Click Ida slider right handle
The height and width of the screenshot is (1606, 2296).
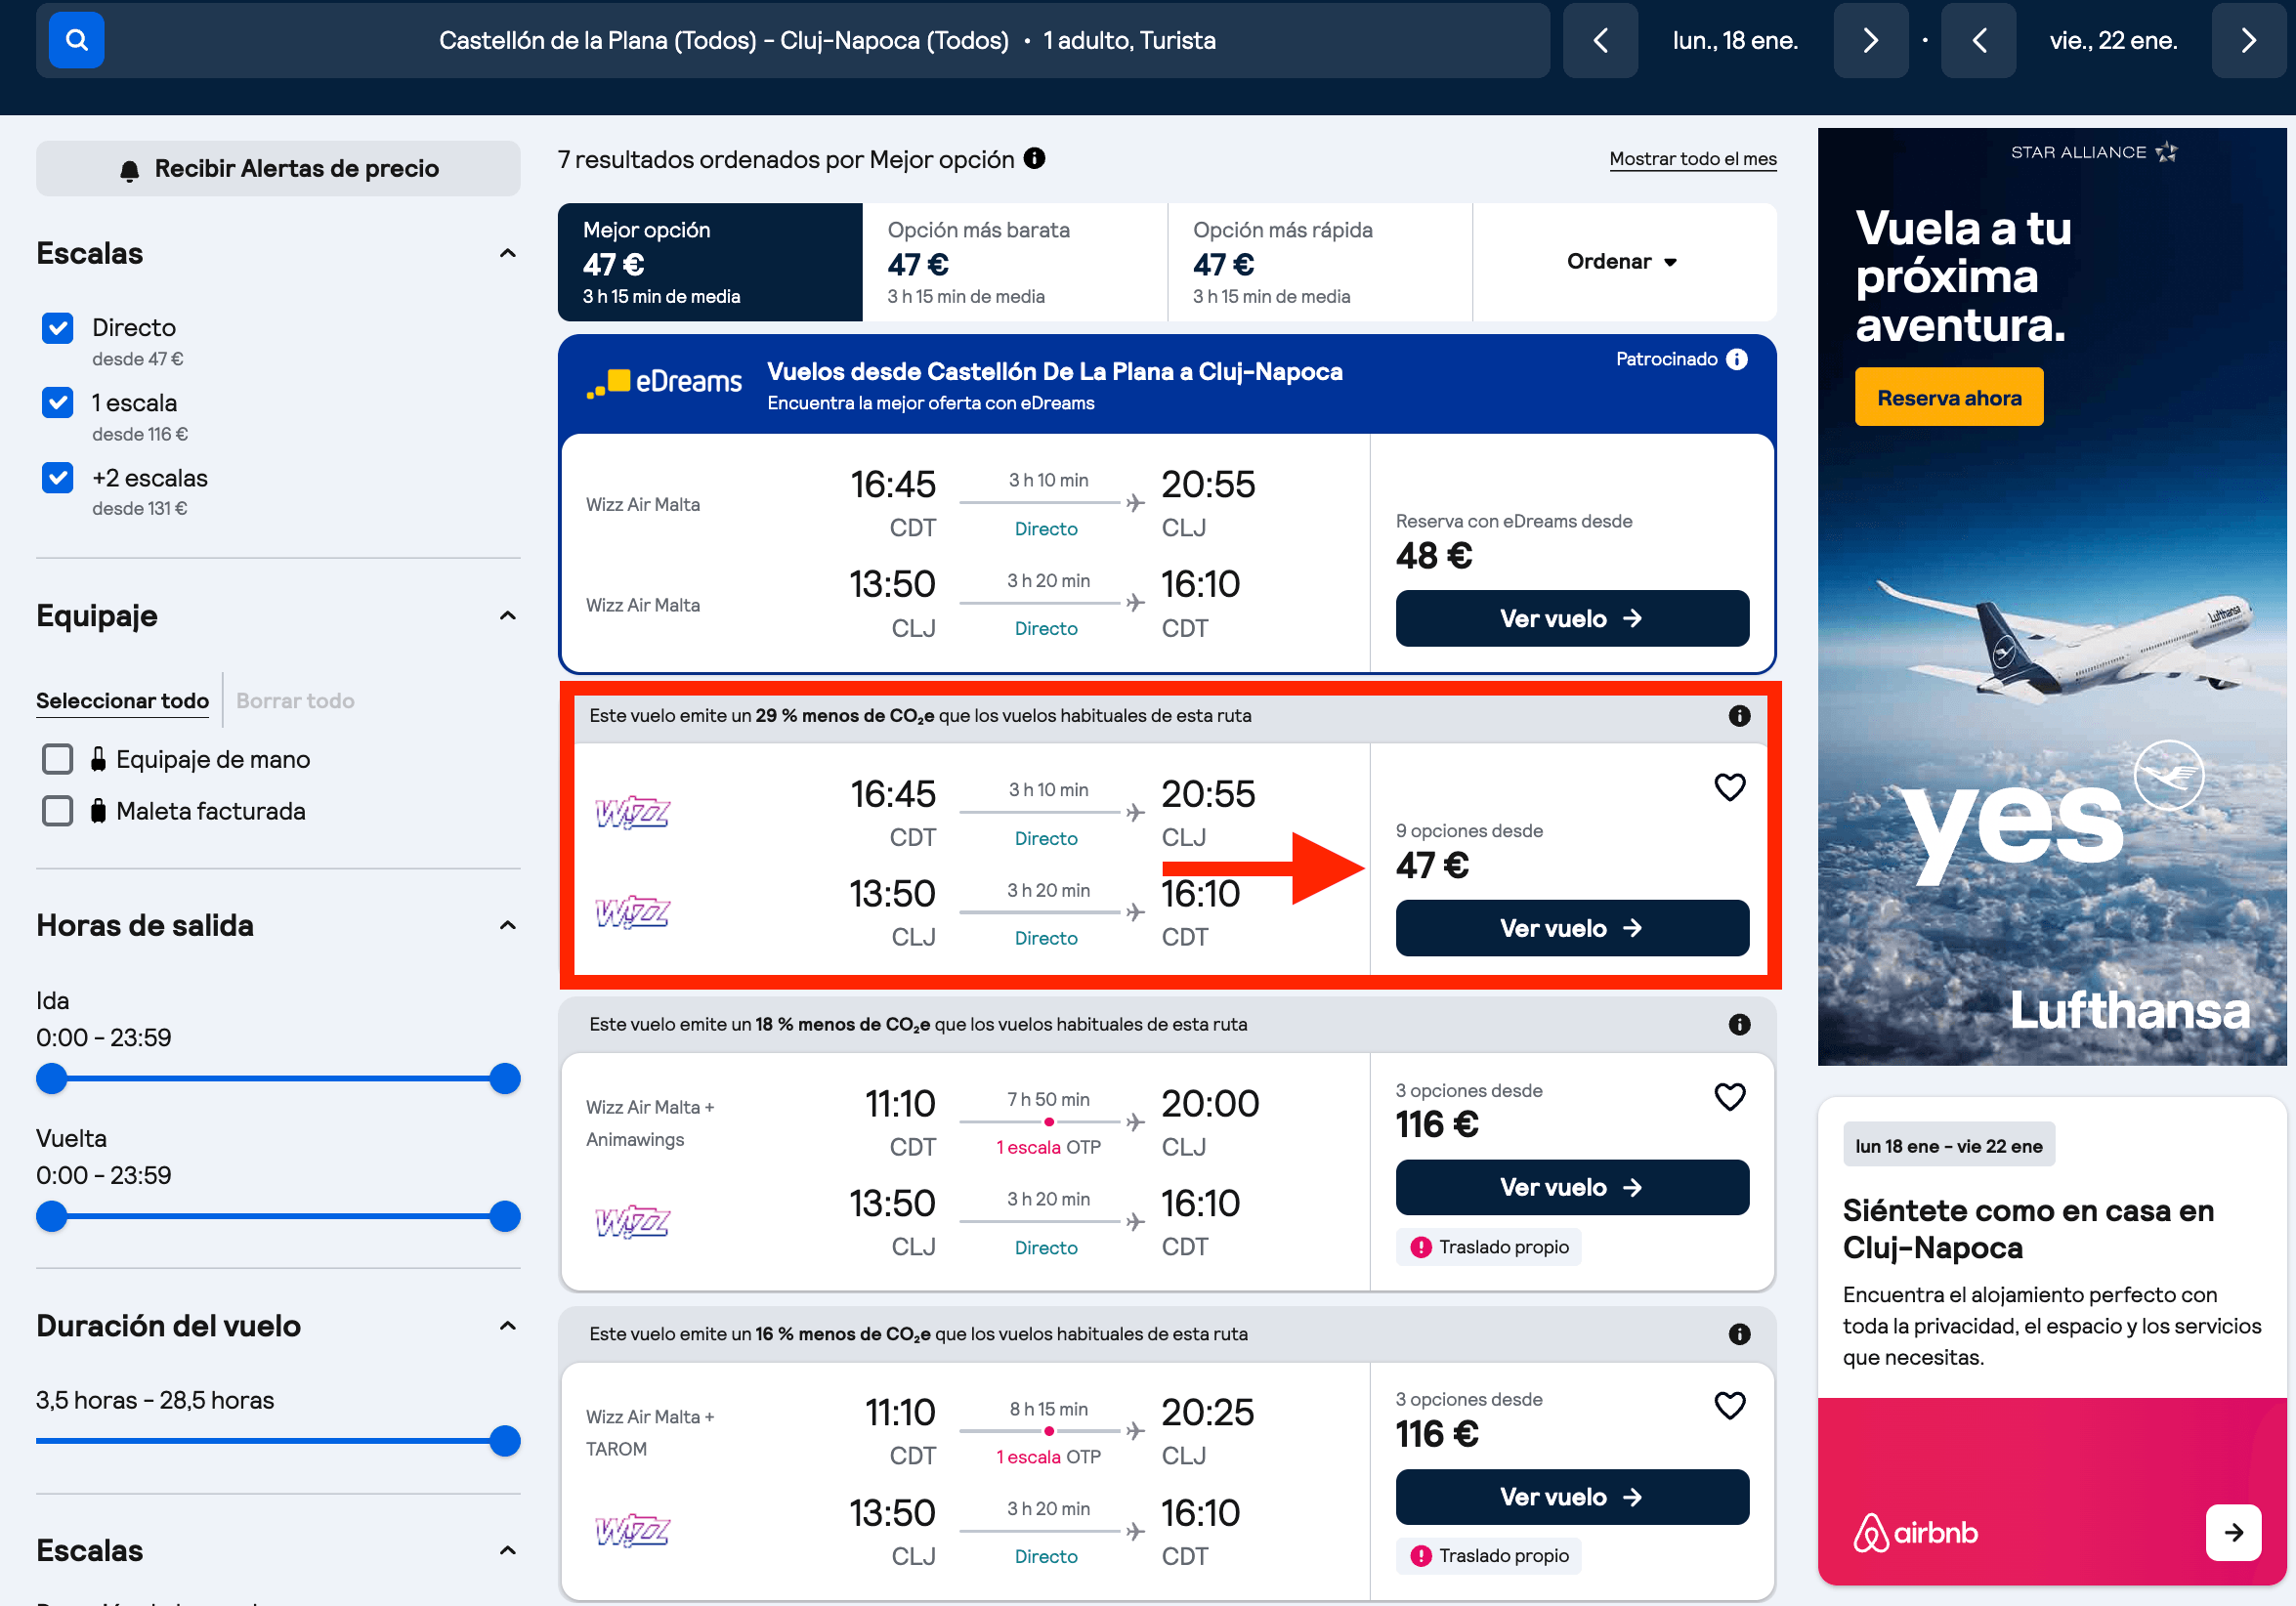coord(505,1079)
